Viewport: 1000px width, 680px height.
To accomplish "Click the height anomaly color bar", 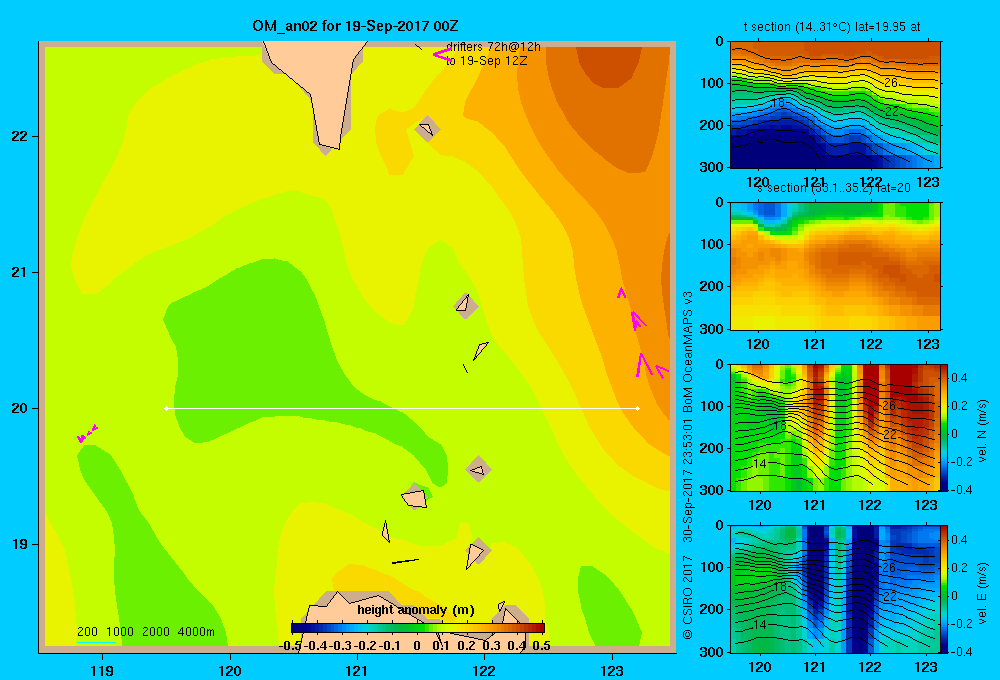I will click(418, 627).
